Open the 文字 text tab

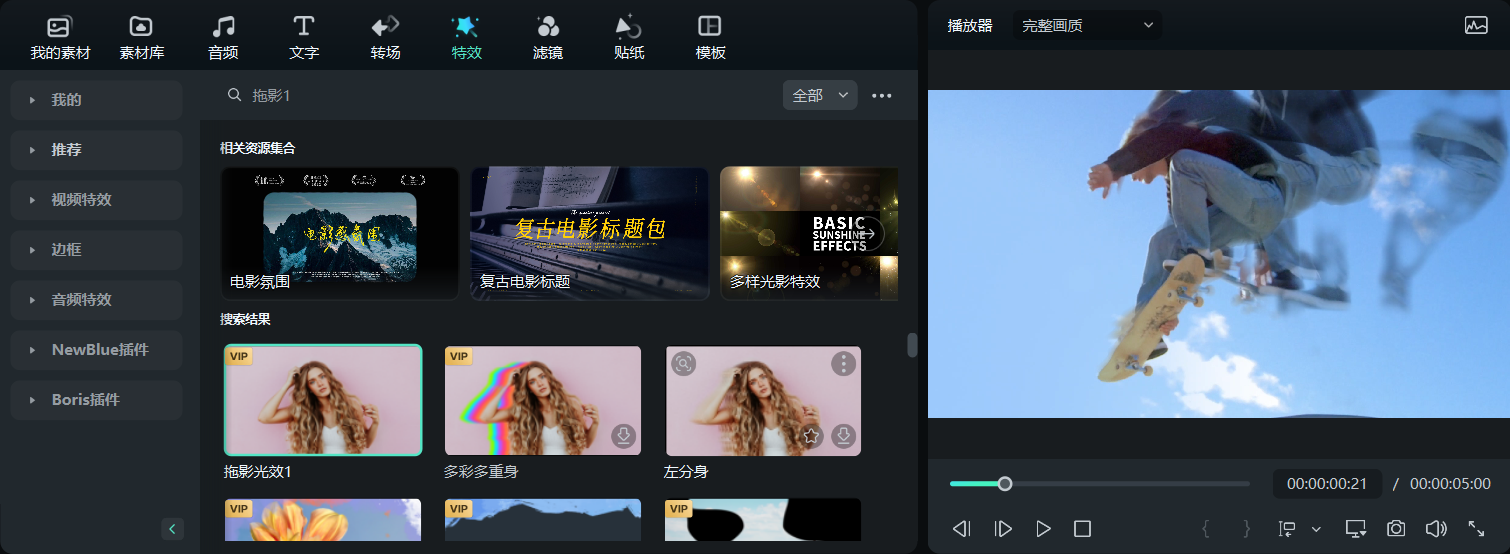coord(304,38)
